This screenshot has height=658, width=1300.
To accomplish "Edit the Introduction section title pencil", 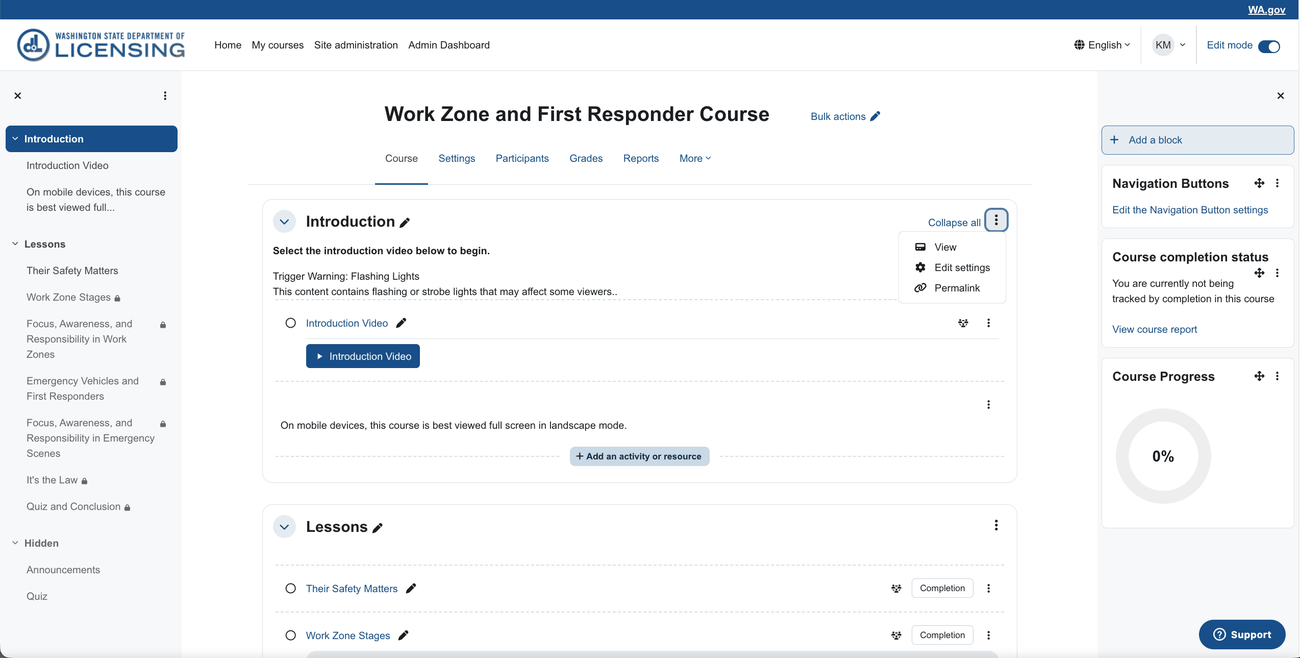I will (405, 223).
